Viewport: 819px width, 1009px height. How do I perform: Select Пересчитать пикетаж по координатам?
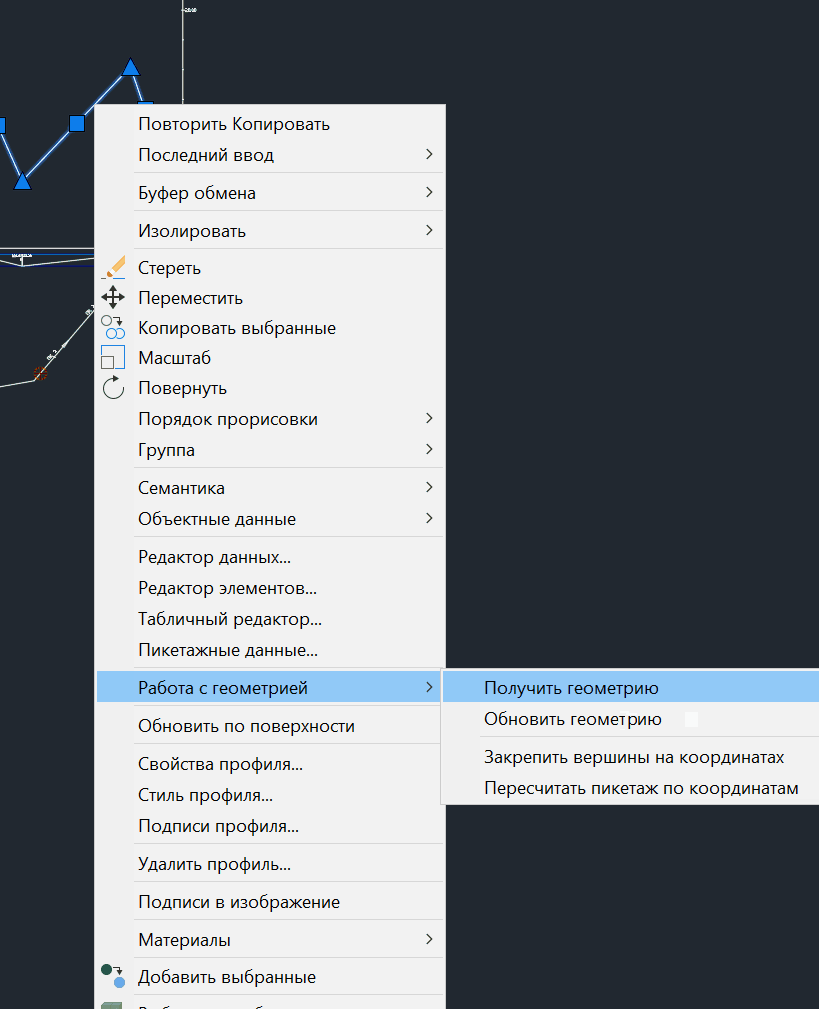(x=641, y=788)
